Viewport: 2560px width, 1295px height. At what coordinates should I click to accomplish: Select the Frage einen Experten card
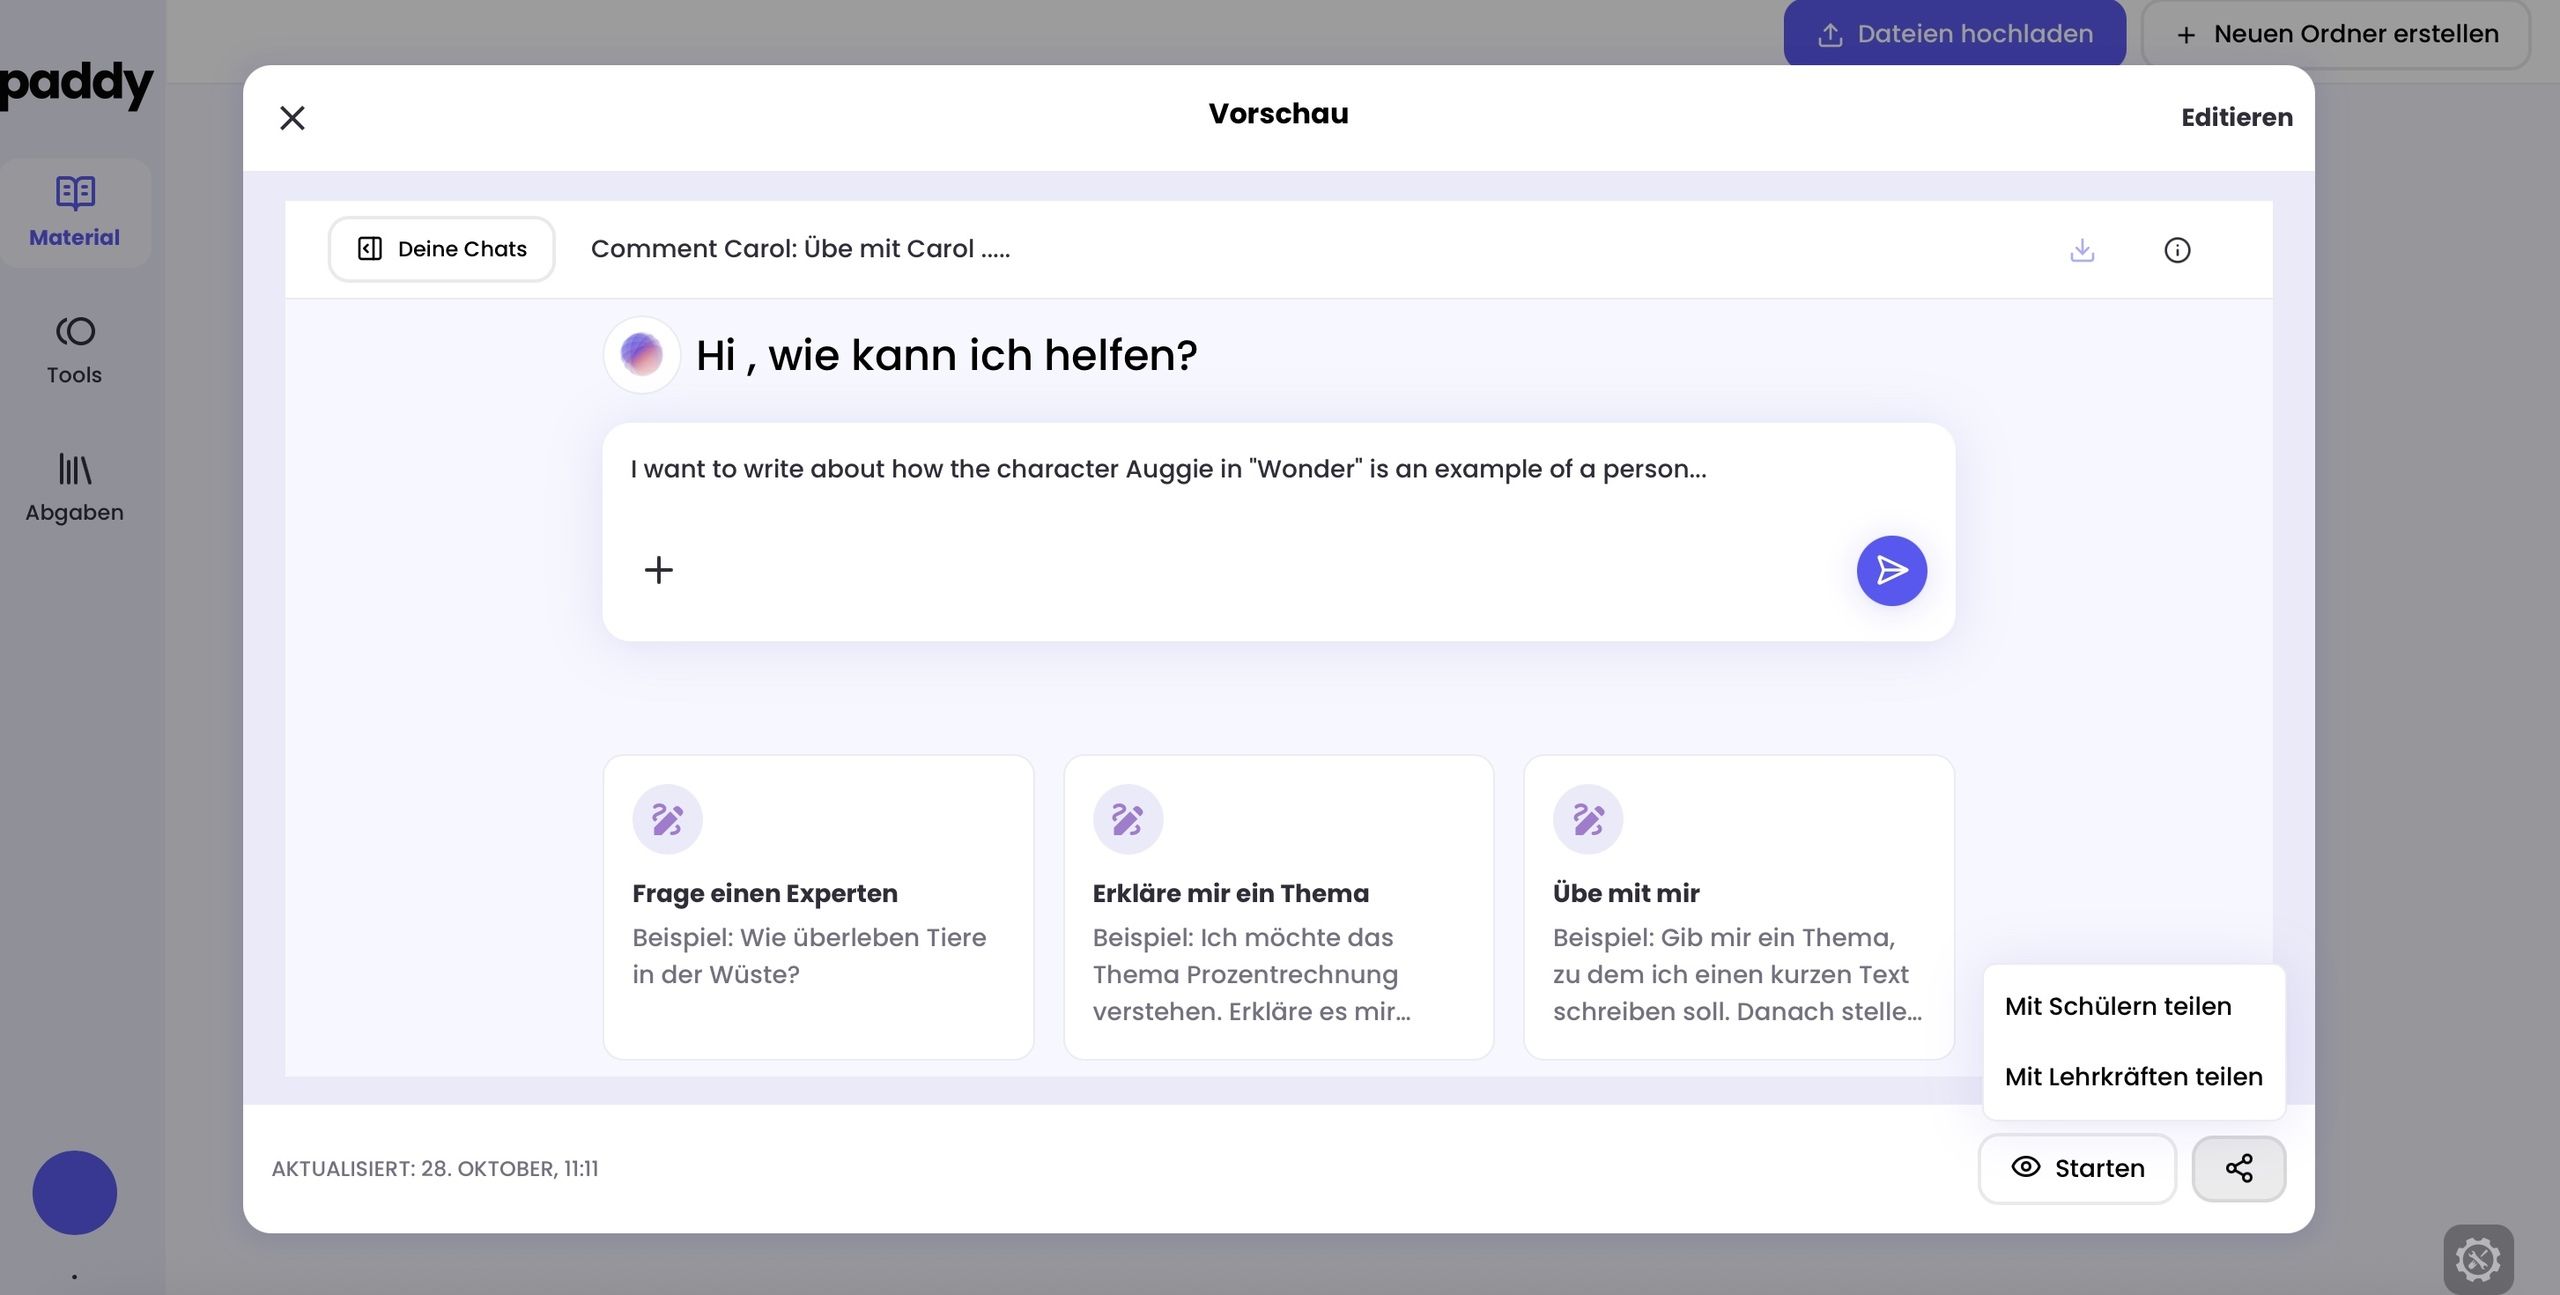coord(817,906)
